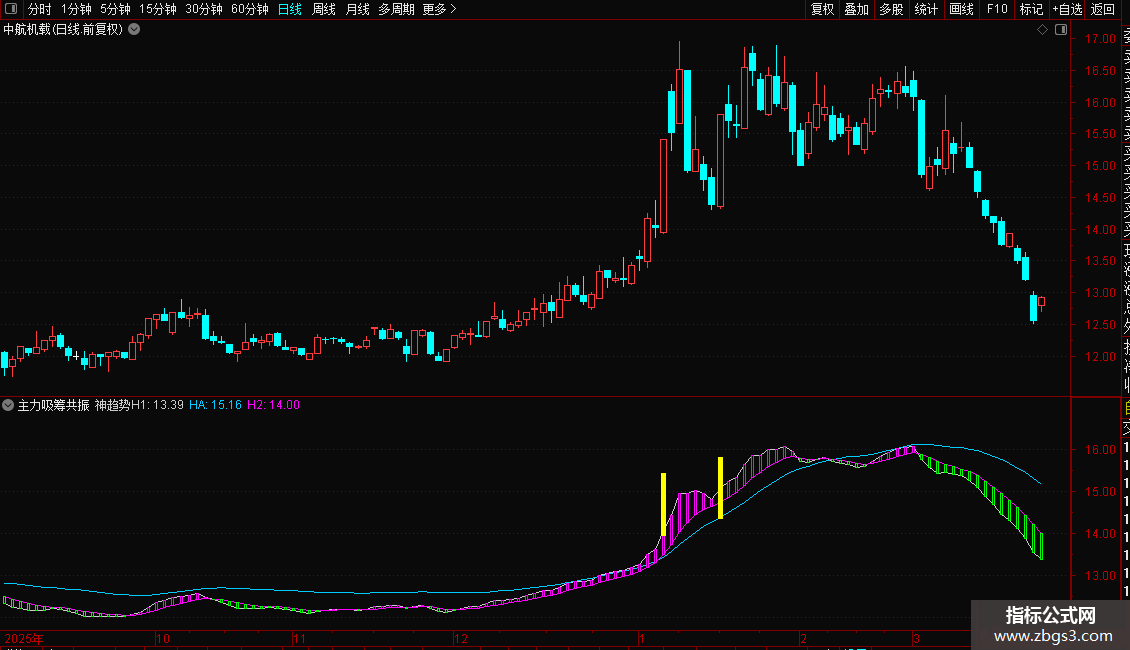The height and width of the screenshot is (650, 1130).
Task: Select the 1分钟 period tab
Action: [76, 9]
